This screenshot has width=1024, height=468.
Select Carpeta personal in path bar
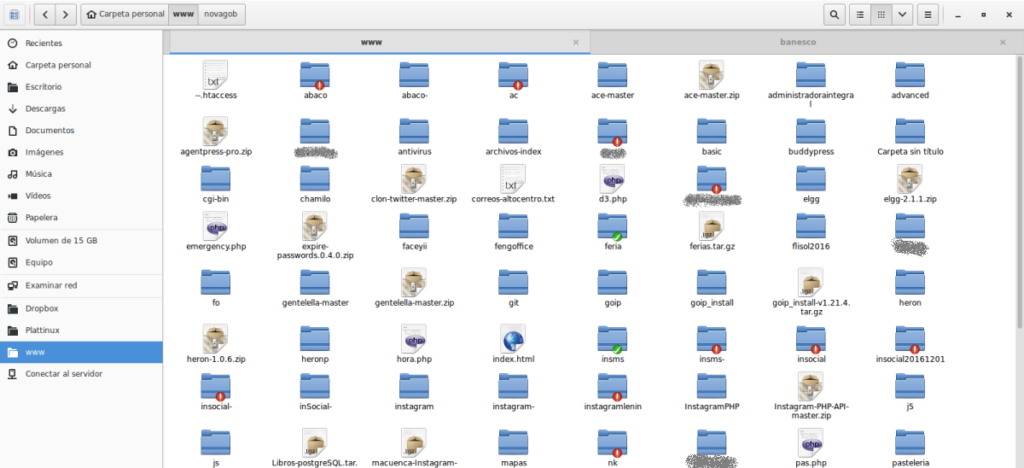point(125,14)
